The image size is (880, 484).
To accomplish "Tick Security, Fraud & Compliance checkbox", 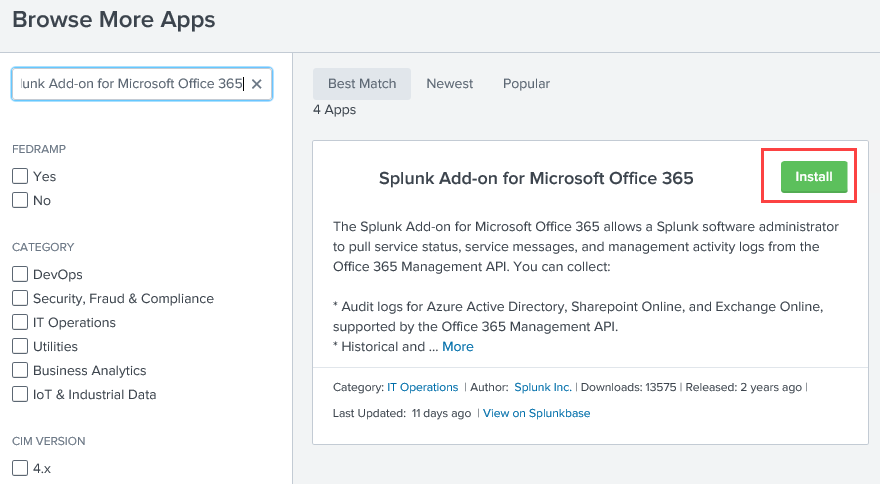I will tap(20, 298).
